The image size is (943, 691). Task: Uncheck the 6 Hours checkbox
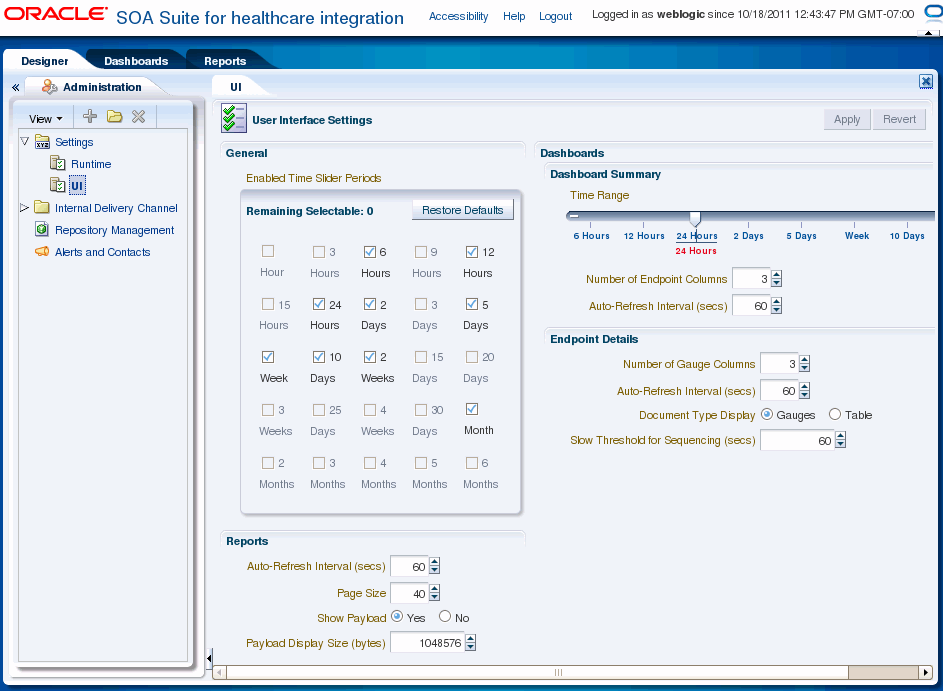click(369, 252)
